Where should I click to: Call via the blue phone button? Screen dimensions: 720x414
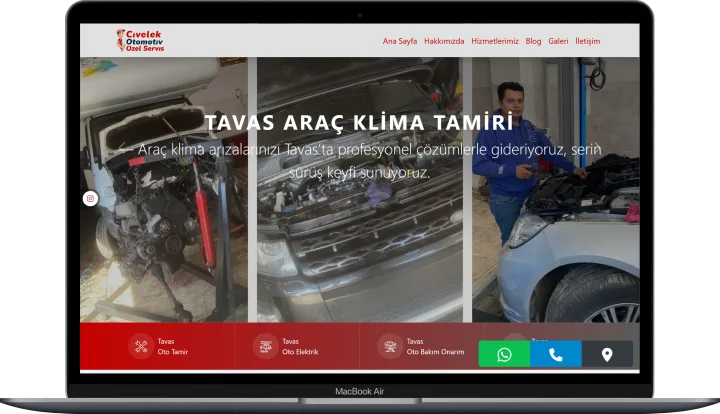point(556,354)
